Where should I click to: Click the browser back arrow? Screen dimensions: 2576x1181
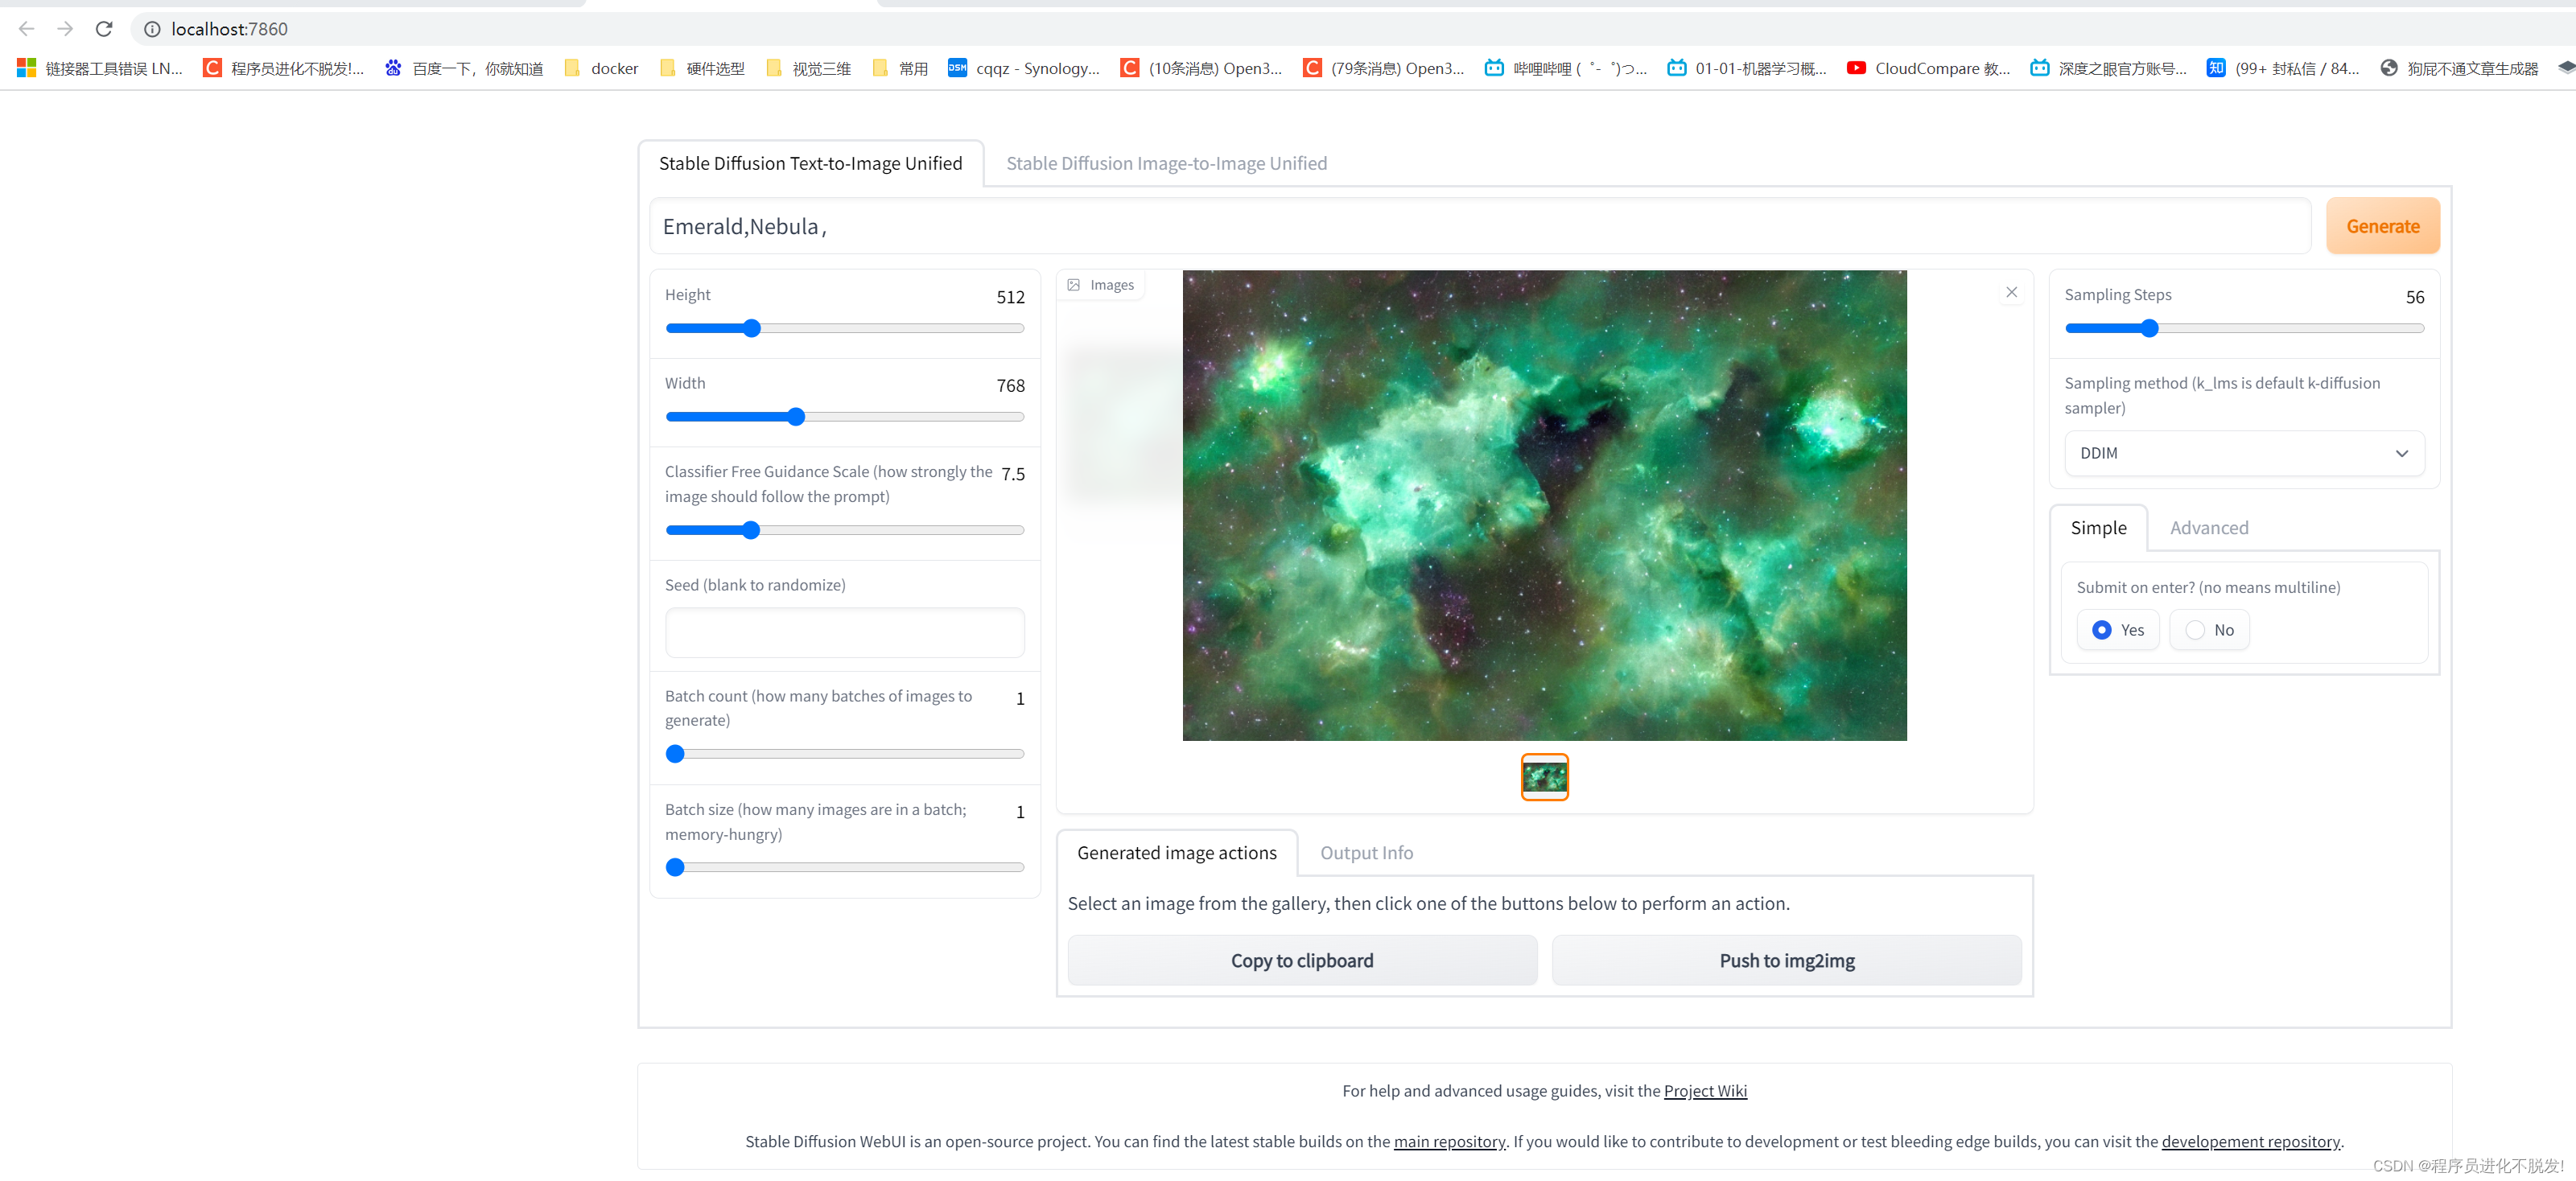point(27,29)
